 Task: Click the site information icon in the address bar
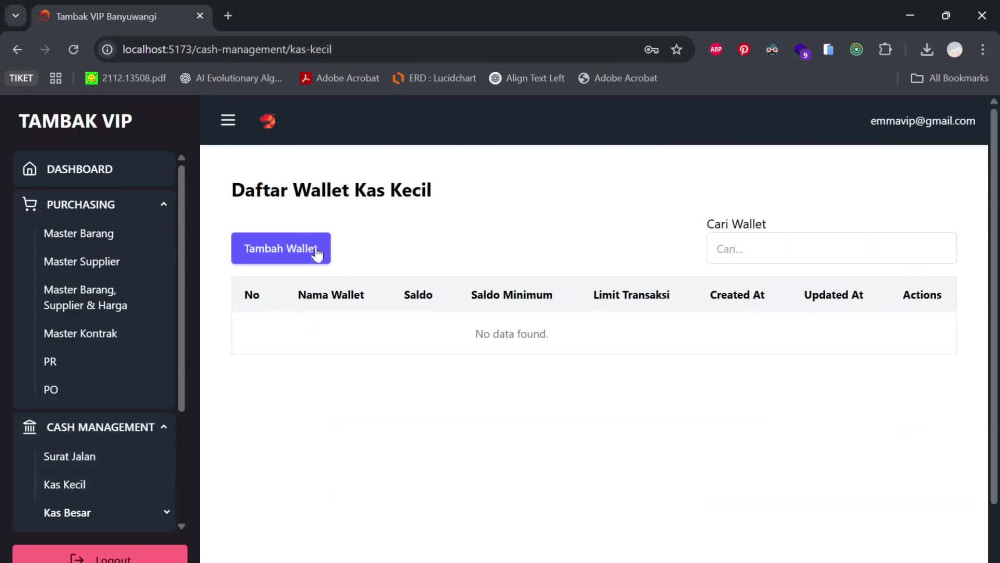107,49
